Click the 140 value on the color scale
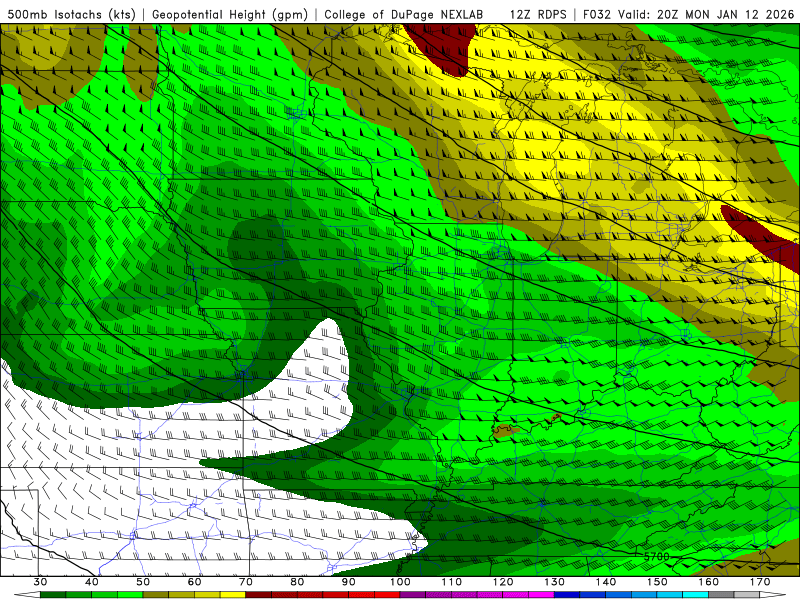 pyautogui.click(x=606, y=582)
